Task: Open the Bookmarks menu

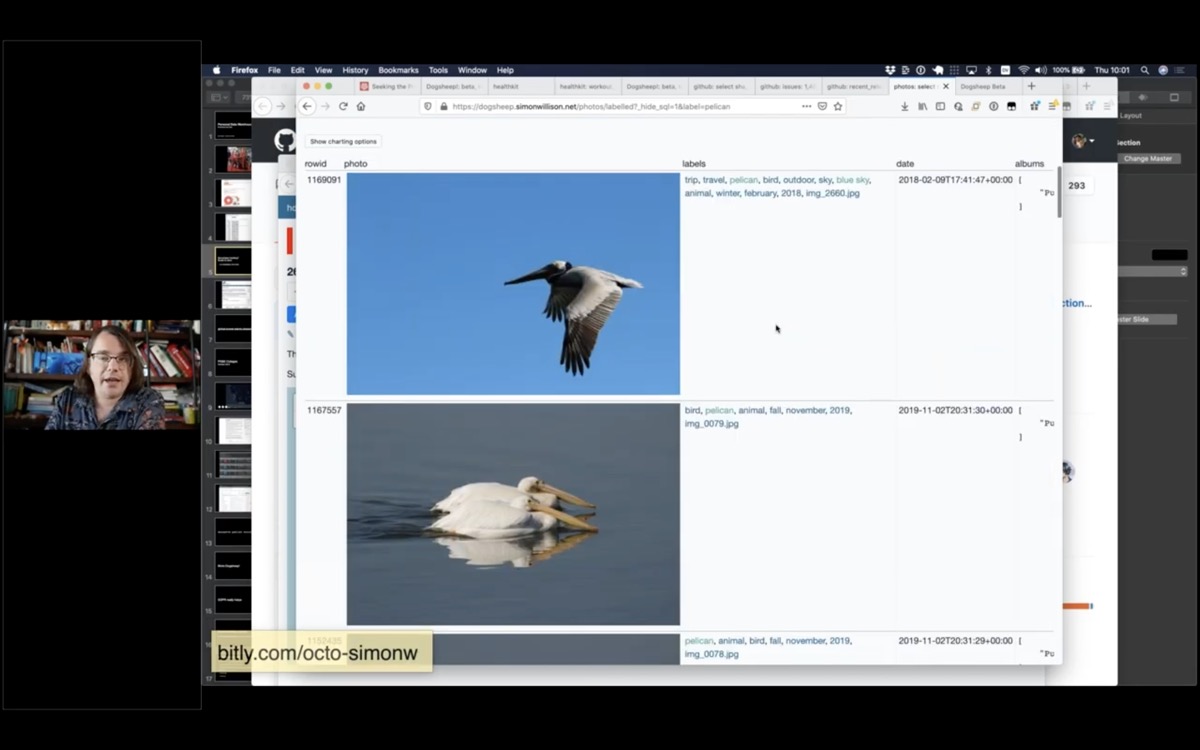Action: tap(398, 70)
